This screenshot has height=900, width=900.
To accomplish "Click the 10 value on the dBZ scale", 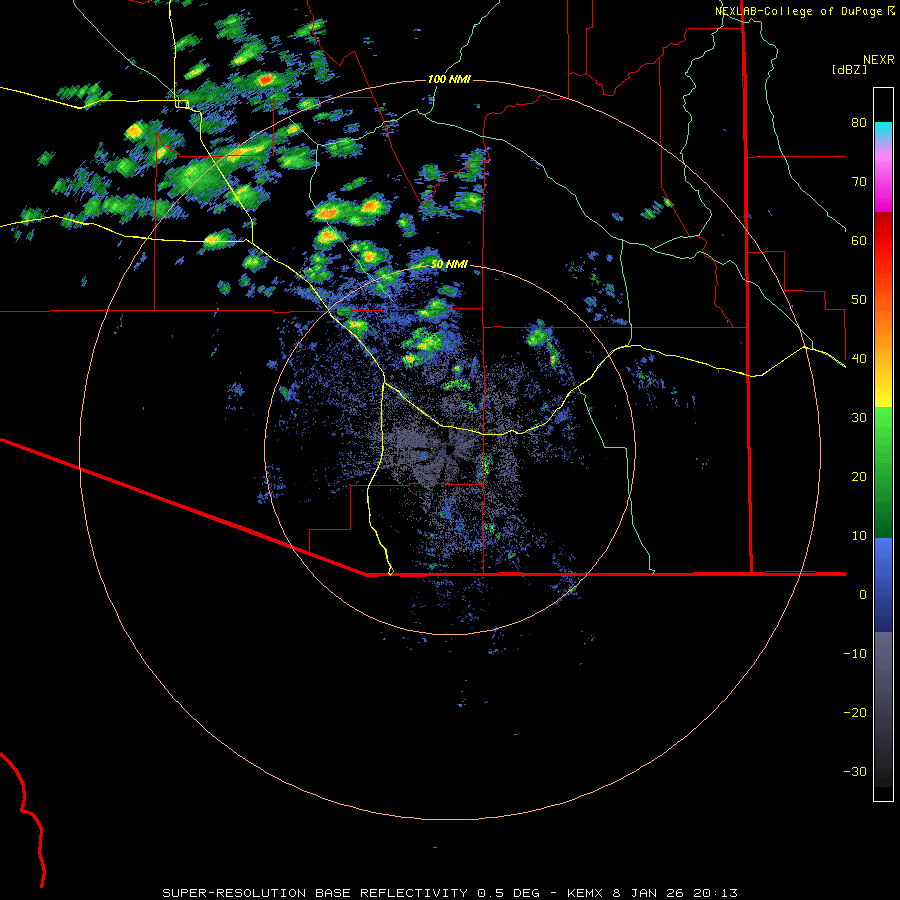I will (859, 536).
